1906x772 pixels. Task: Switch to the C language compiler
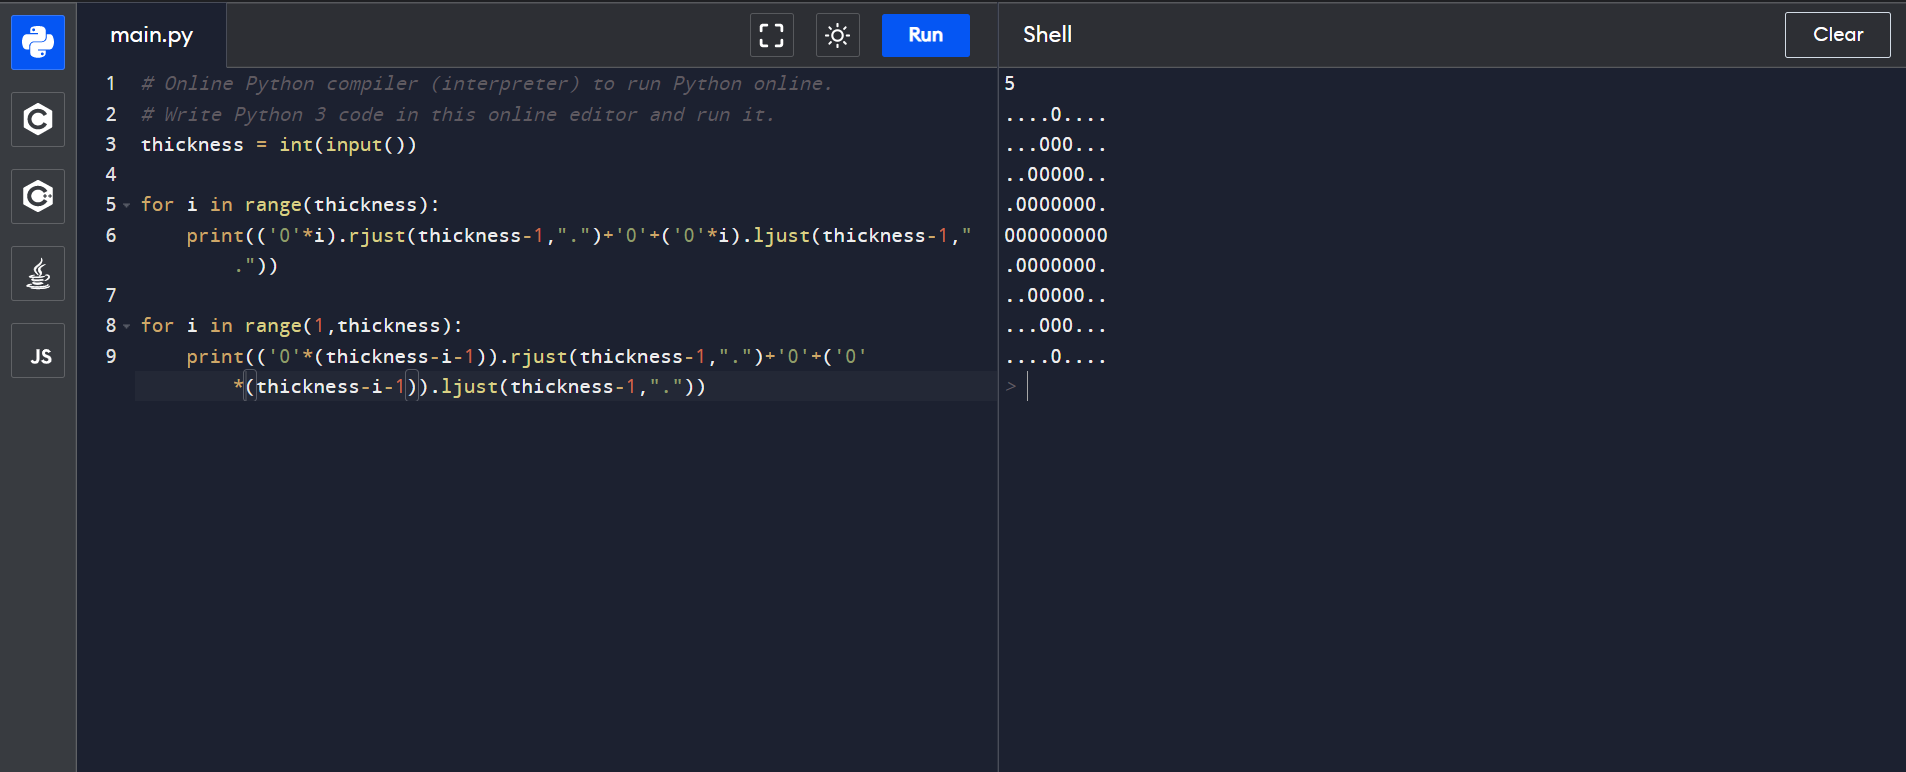[38, 120]
